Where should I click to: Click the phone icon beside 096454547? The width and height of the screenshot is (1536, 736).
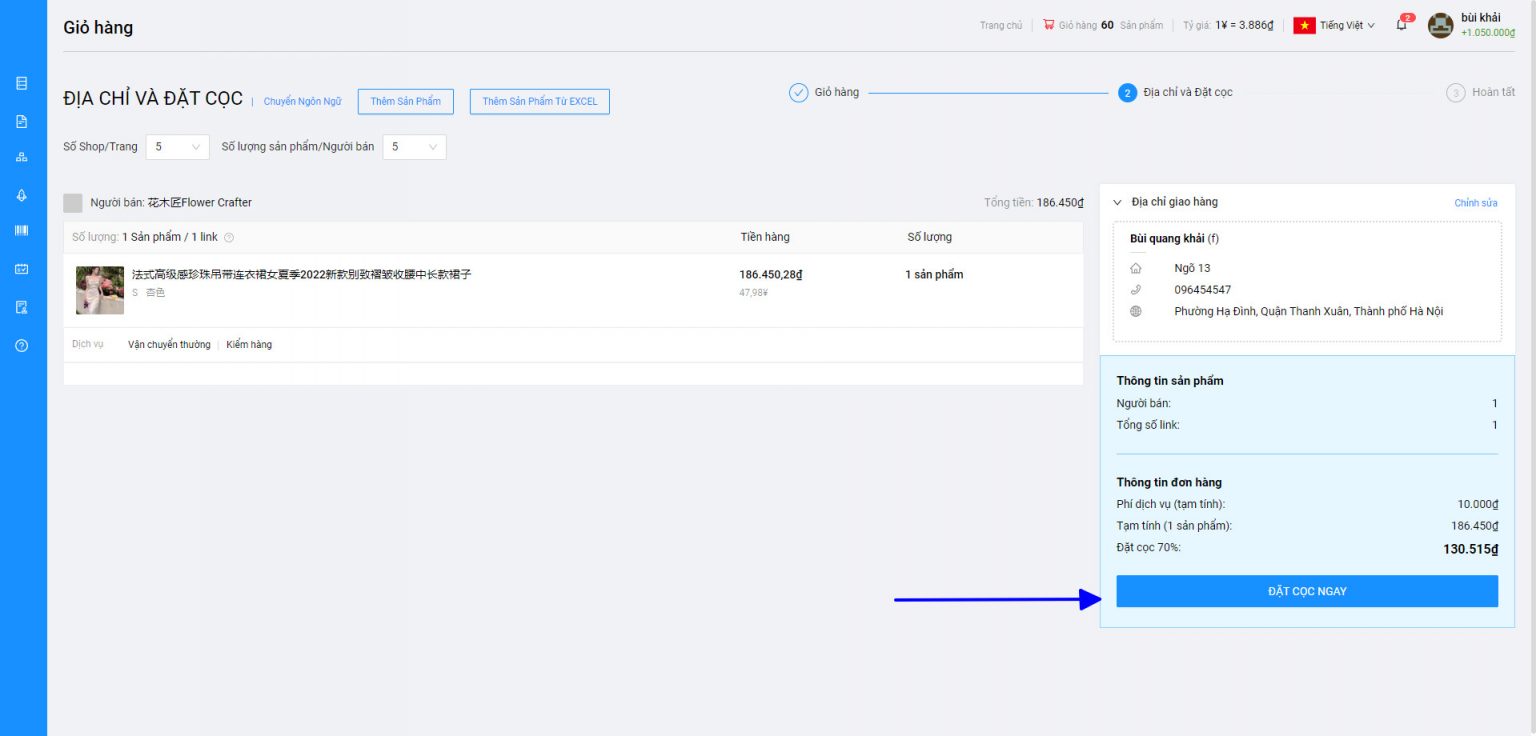[1135, 290]
